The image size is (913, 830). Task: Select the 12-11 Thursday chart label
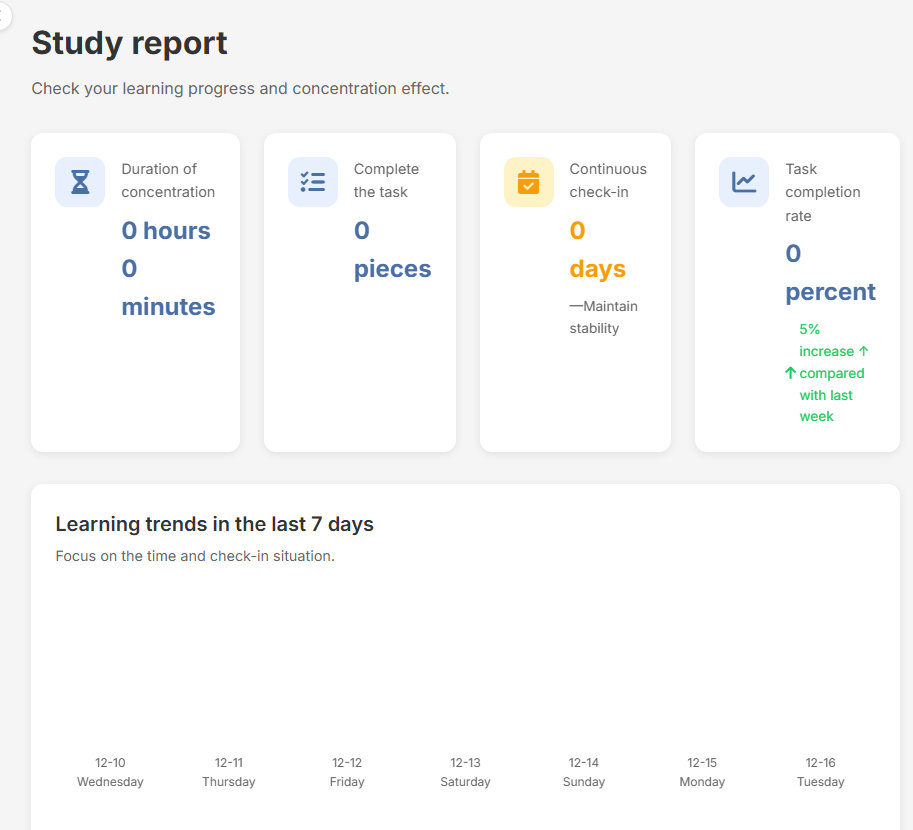[x=229, y=772]
